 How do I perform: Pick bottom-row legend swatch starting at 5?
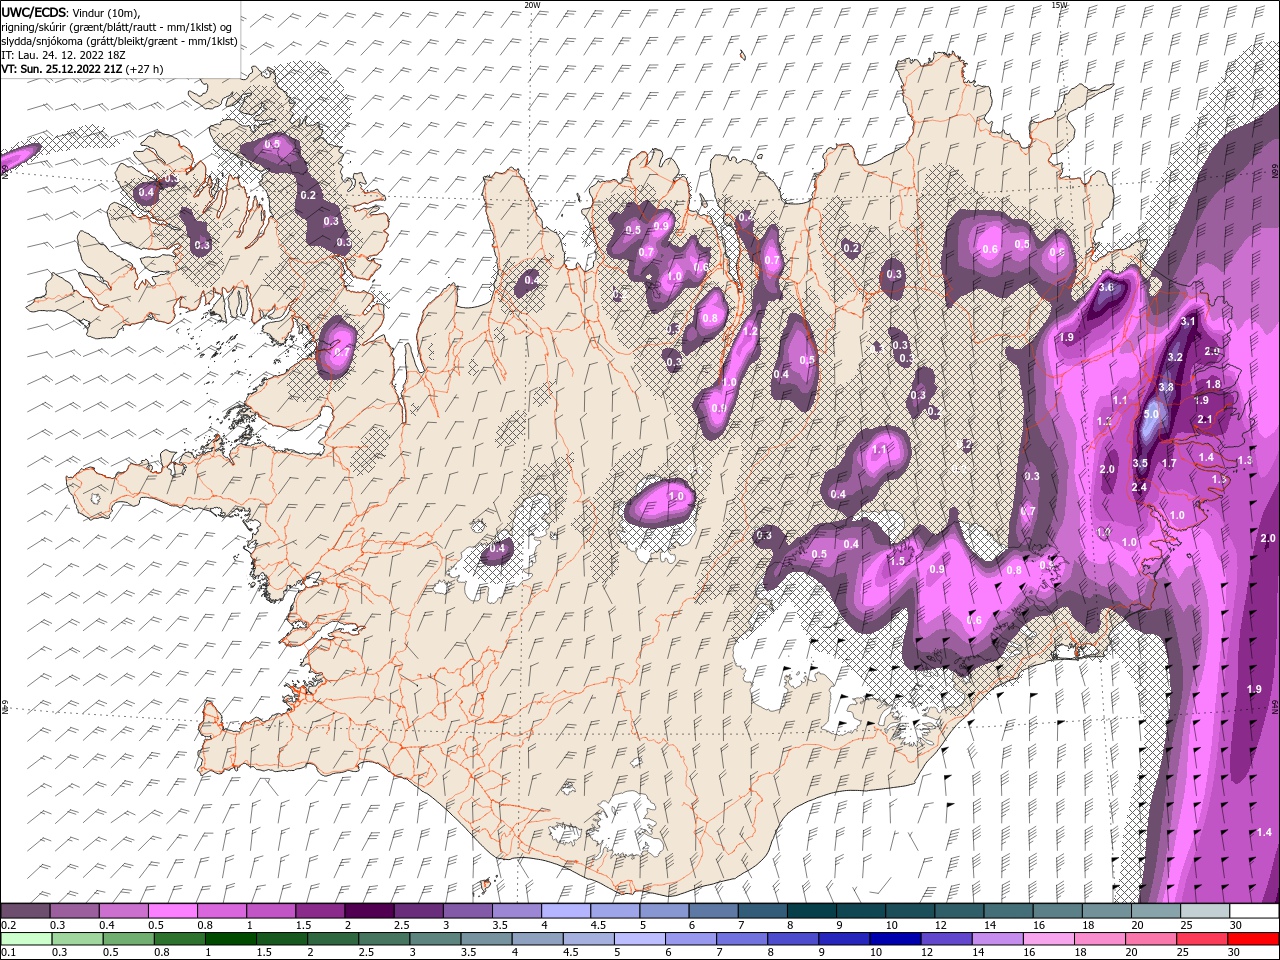click(639, 939)
